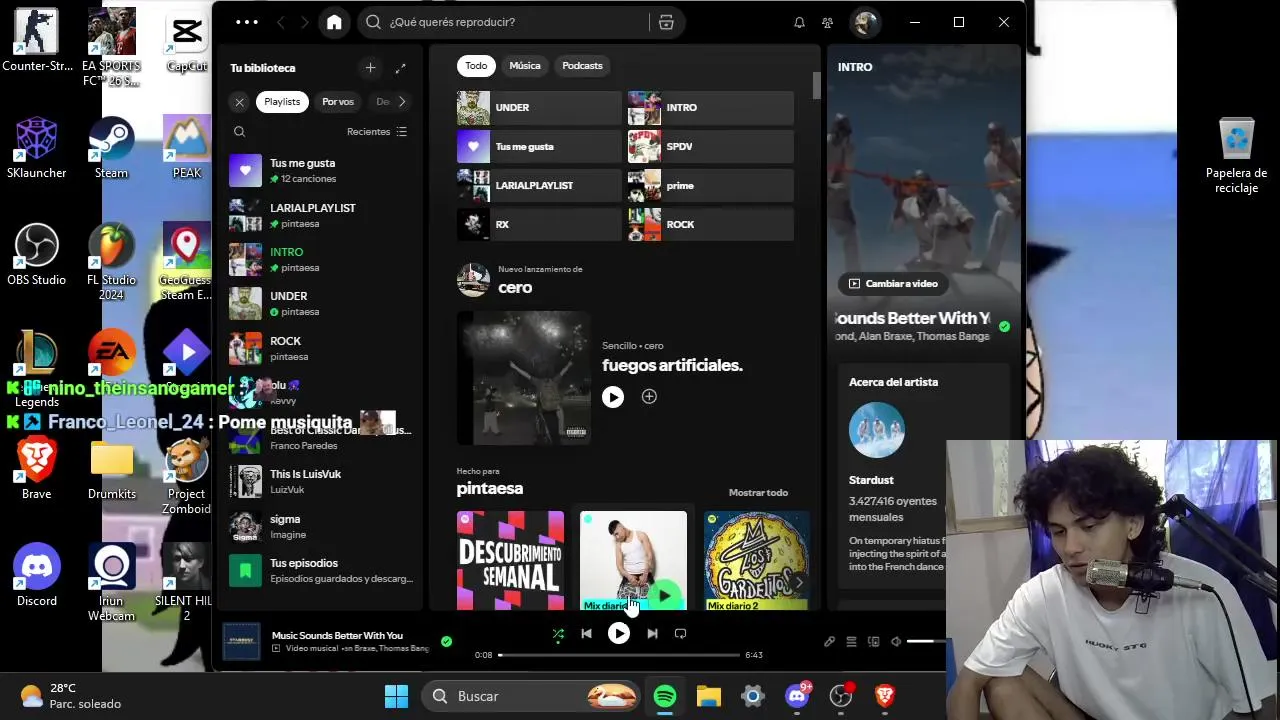This screenshot has width=1280, height=720.
Task: Play 'fuegos artificiales.' single
Action: (613, 397)
